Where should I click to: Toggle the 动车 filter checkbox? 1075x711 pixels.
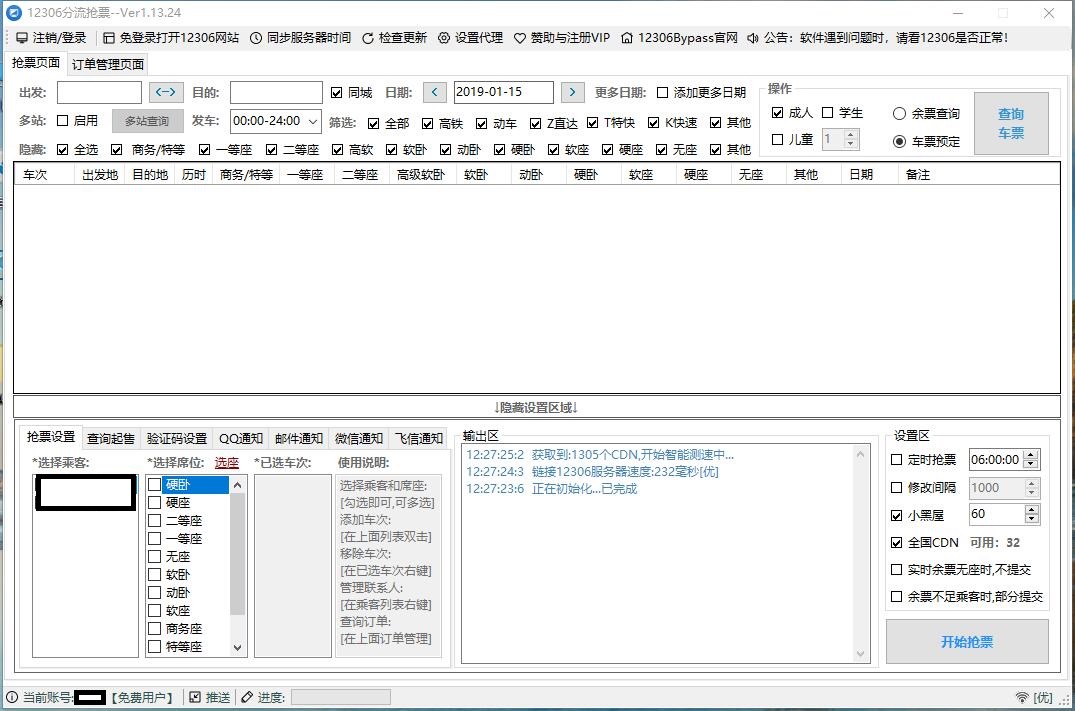pos(481,123)
